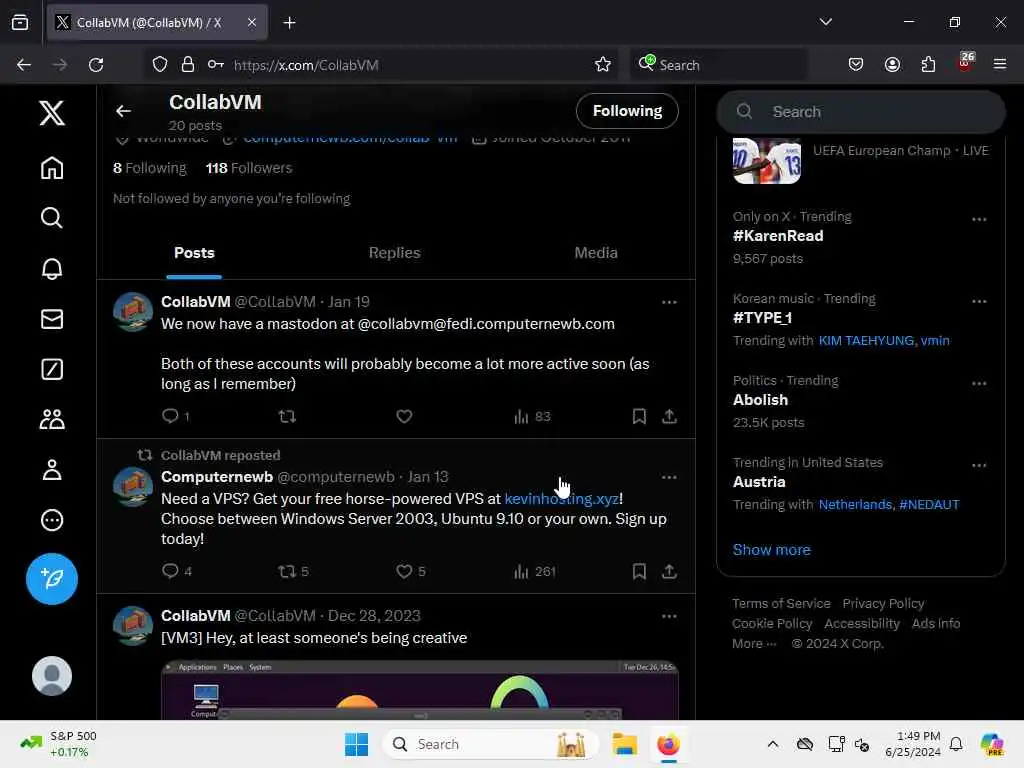This screenshot has width=1024, height=768.
Task: Open More circle icon in sidebar
Action: click(x=52, y=520)
